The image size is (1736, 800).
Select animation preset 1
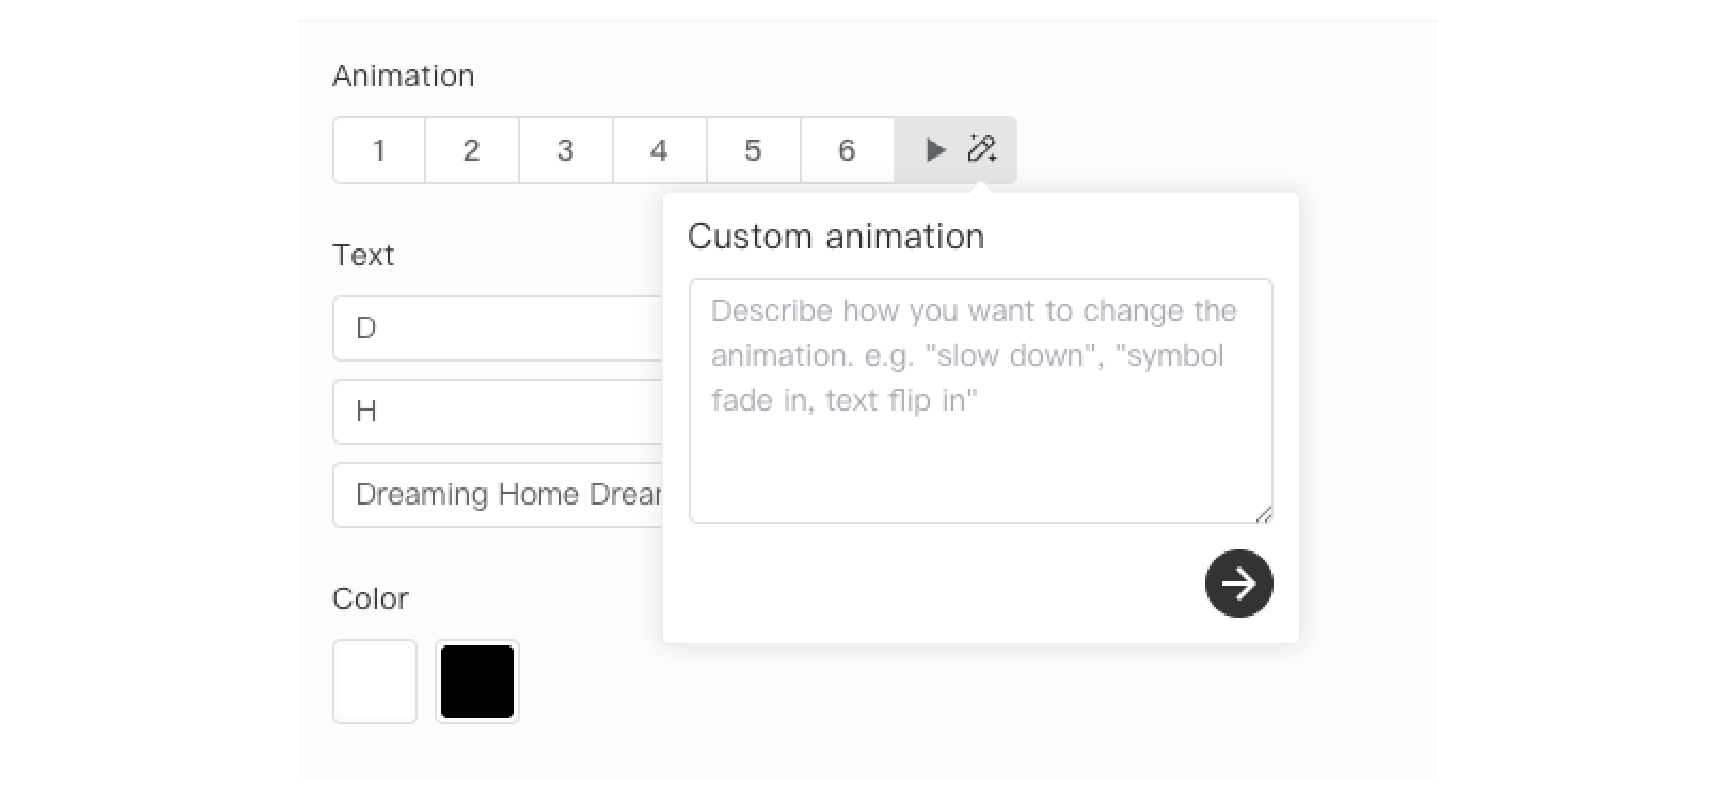[x=379, y=151]
